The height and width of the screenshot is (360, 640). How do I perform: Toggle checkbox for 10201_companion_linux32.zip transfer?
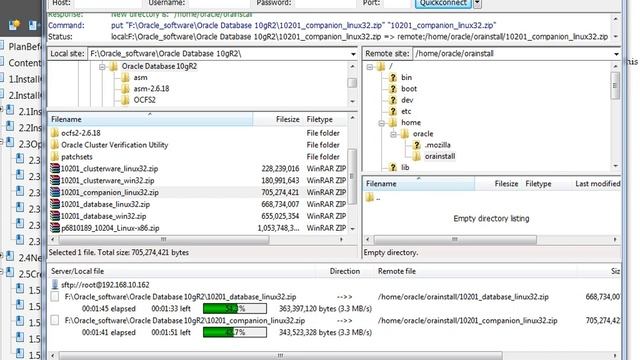click(x=55, y=321)
